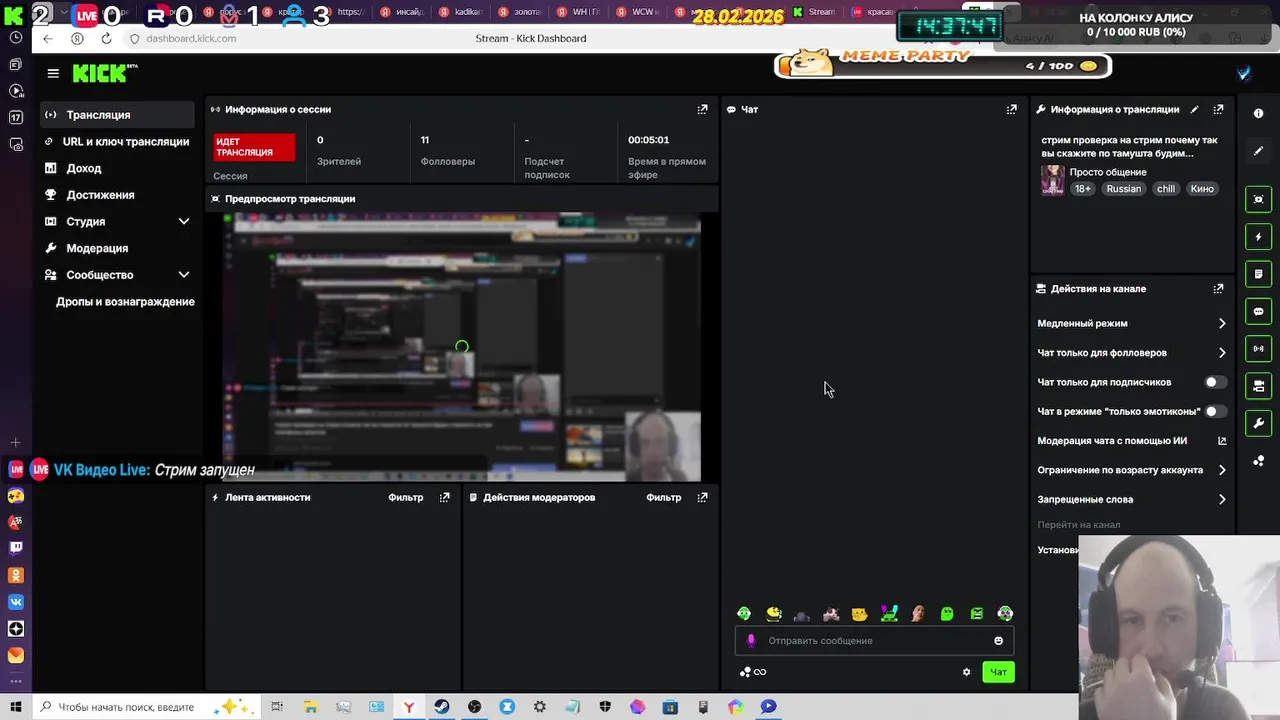
Task: Pop out the channel actions panel
Action: (1218, 288)
